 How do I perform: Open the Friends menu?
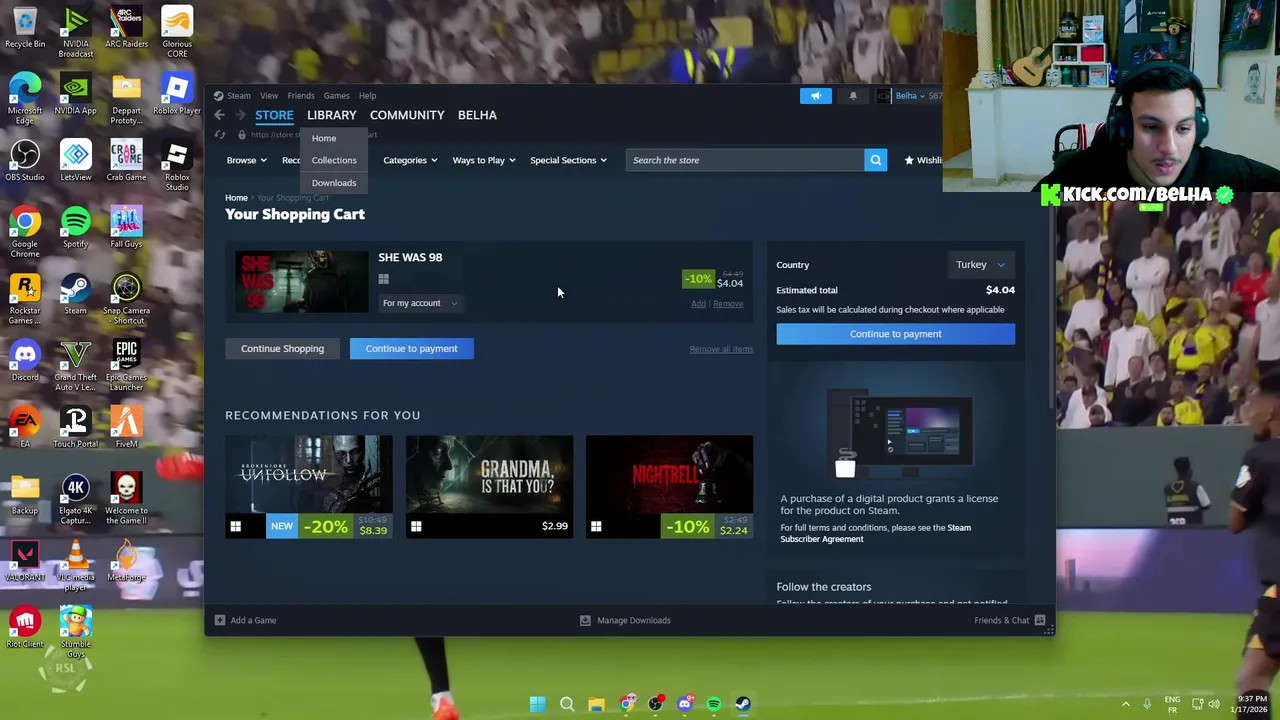tap(301, 96)
